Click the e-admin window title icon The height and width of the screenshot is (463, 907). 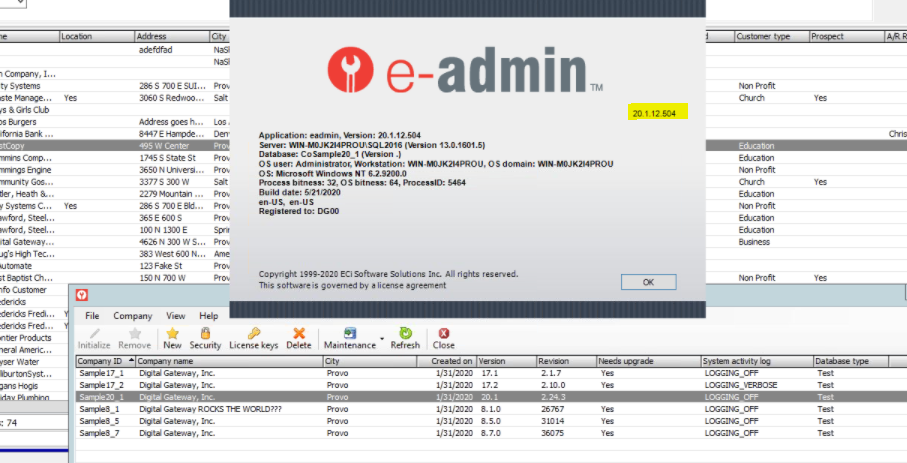(x=82, y=295)
